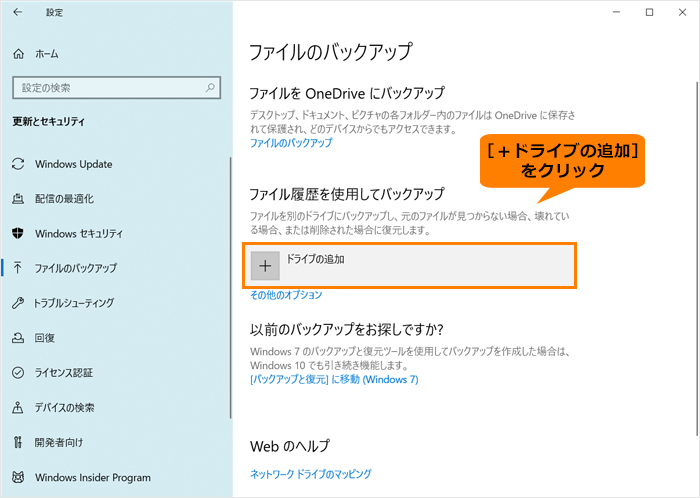Click the Web のヘルプ heading
The height and width of the screenshot is (498, 700).
click(x=290, y=446)
